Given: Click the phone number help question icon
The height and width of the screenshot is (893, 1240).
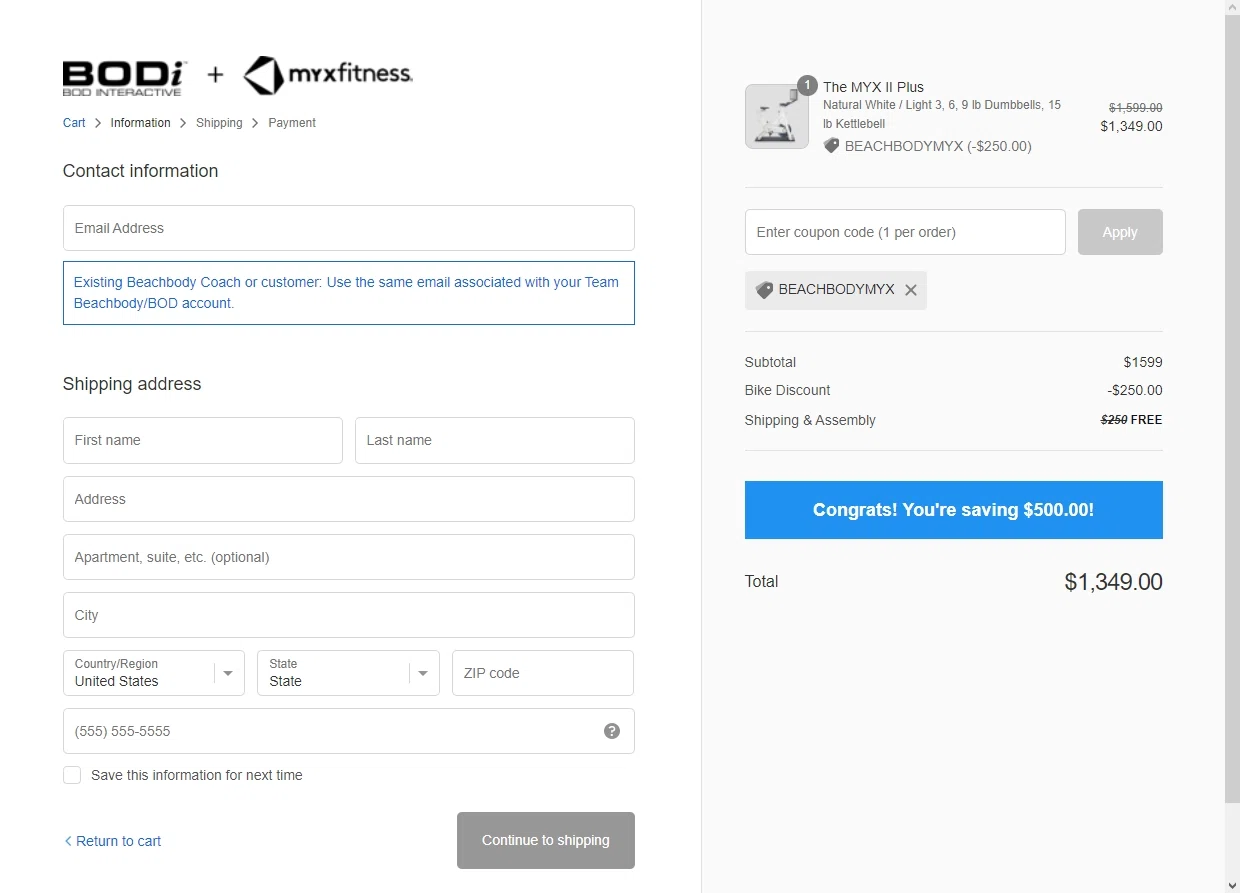Looking at the screenshot, I should (x=612, y=731).
